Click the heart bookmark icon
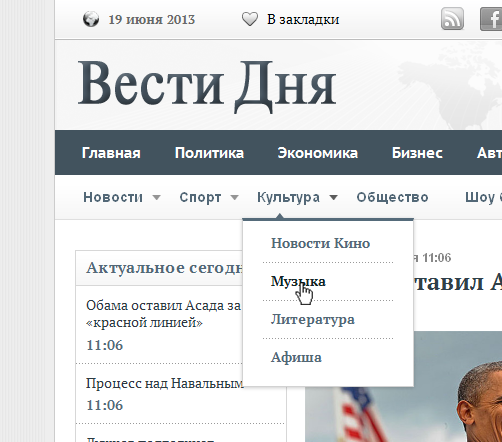 250,19
